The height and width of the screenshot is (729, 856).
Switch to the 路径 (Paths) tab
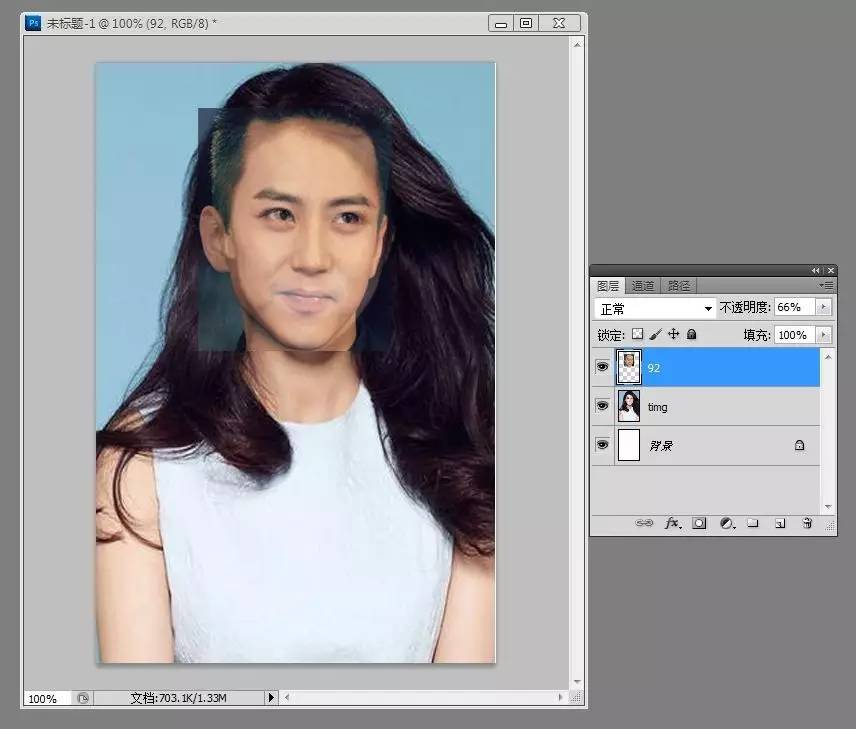(x=679, y=285)
